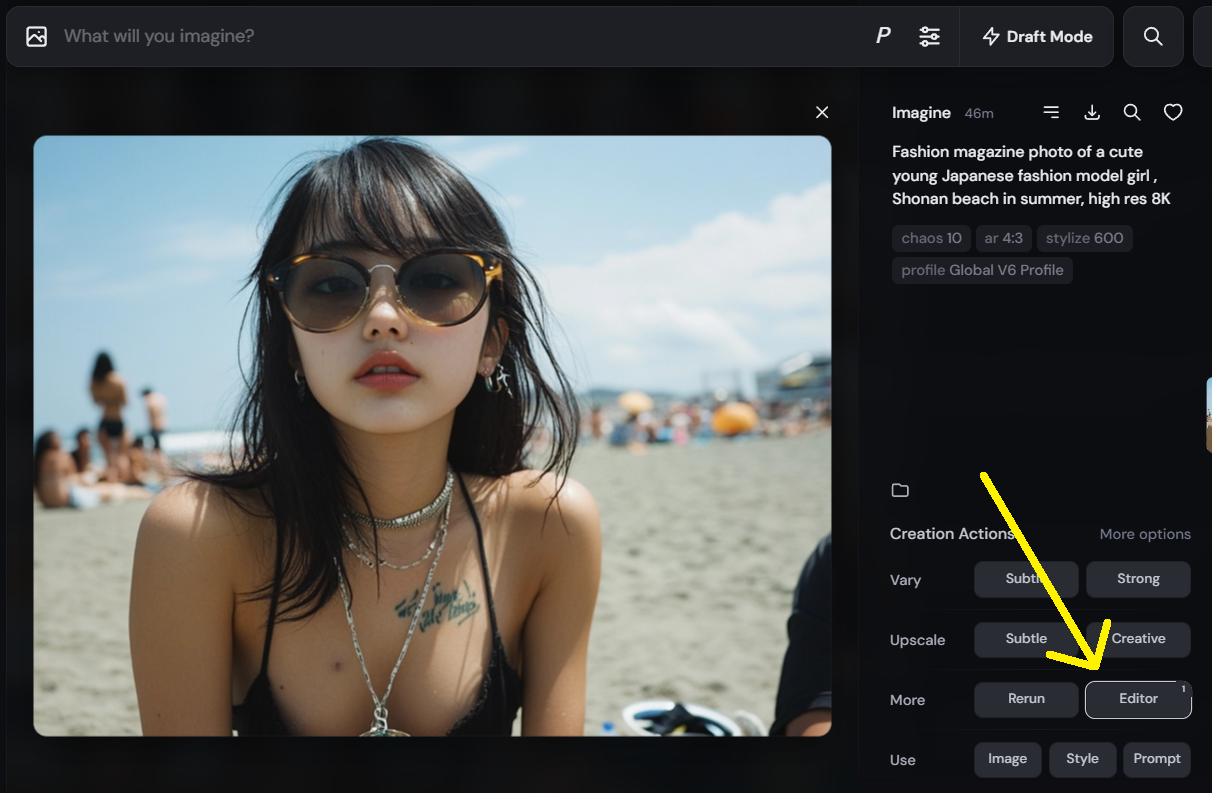
Task: Open the prompt settings sliders icon
Action: (930, 36)
